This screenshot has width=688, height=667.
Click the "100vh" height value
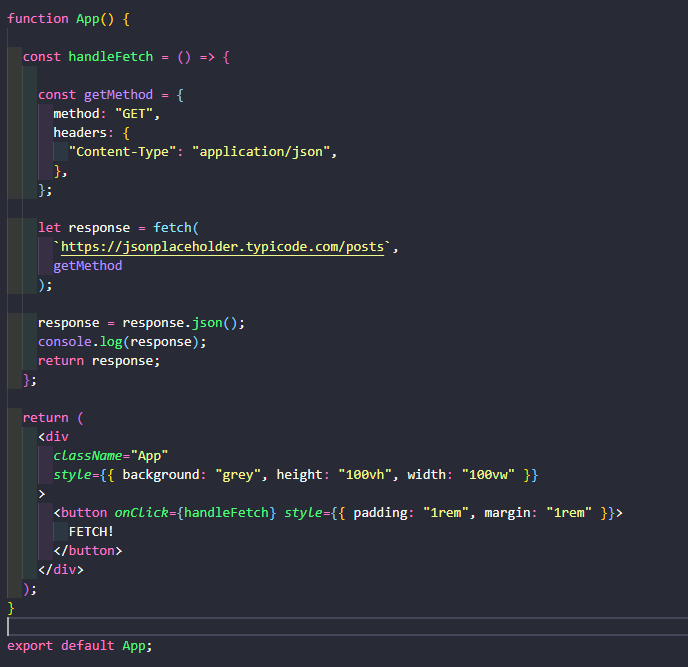pos(365,475)
